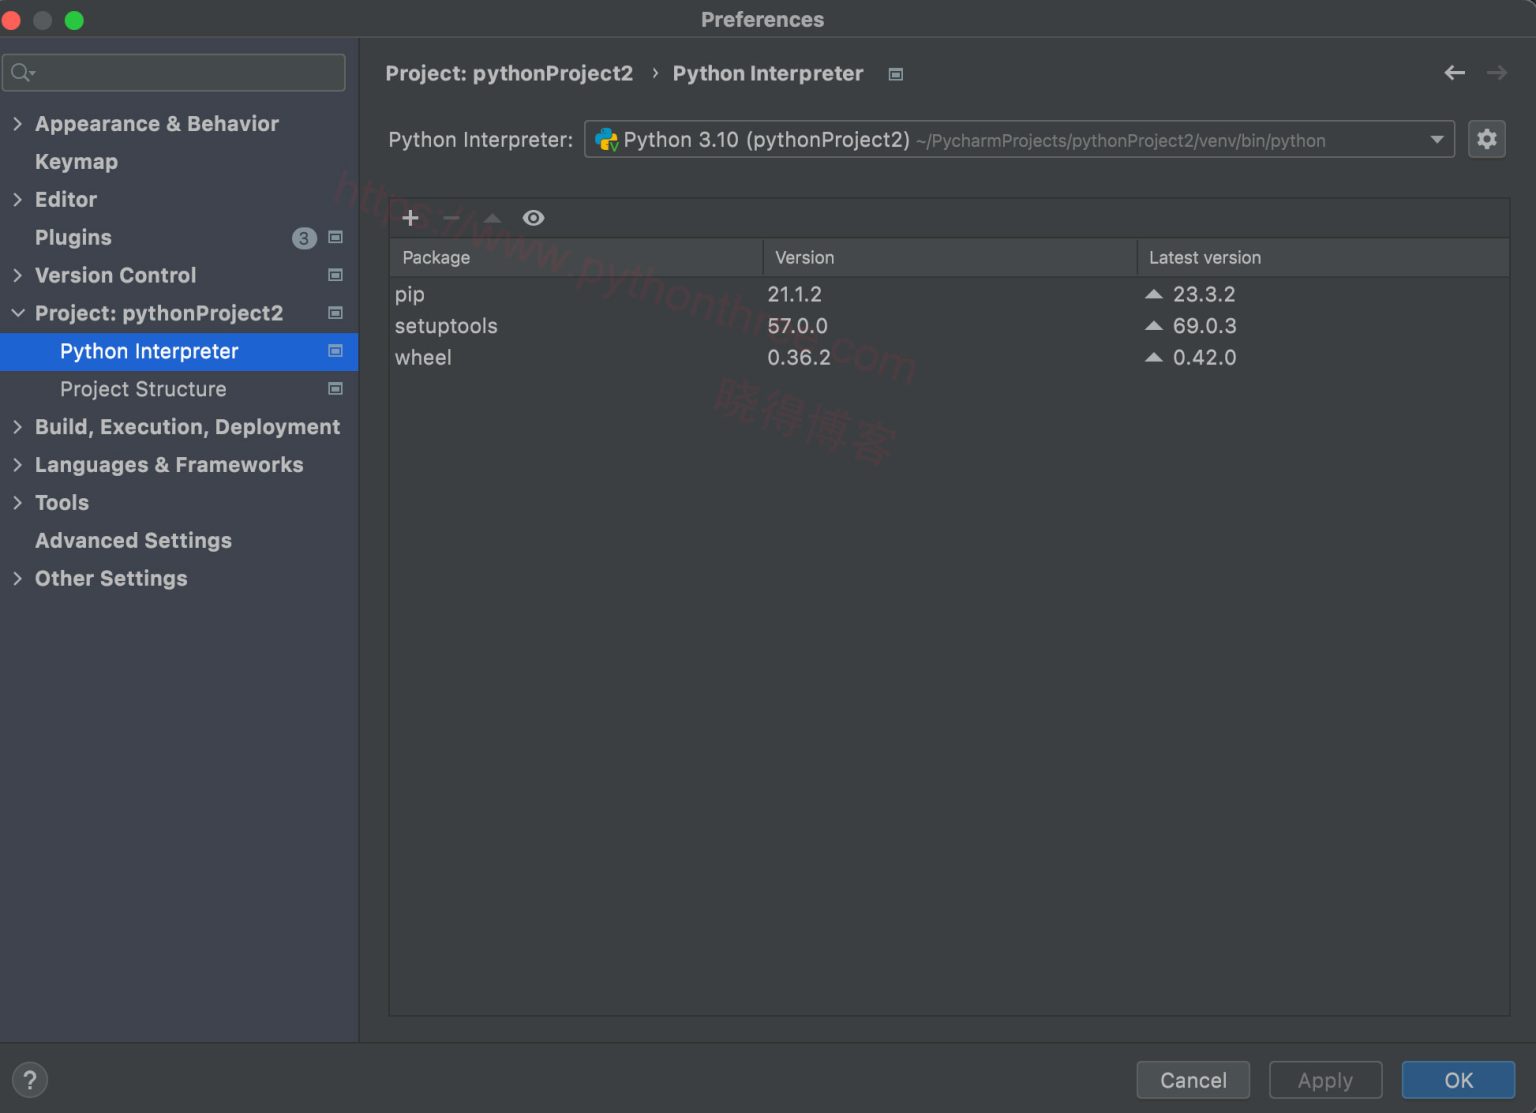Click the Cancel button
Image resolution: width=1536 pixels, height=1113 pixels.
(1192, 1080)
